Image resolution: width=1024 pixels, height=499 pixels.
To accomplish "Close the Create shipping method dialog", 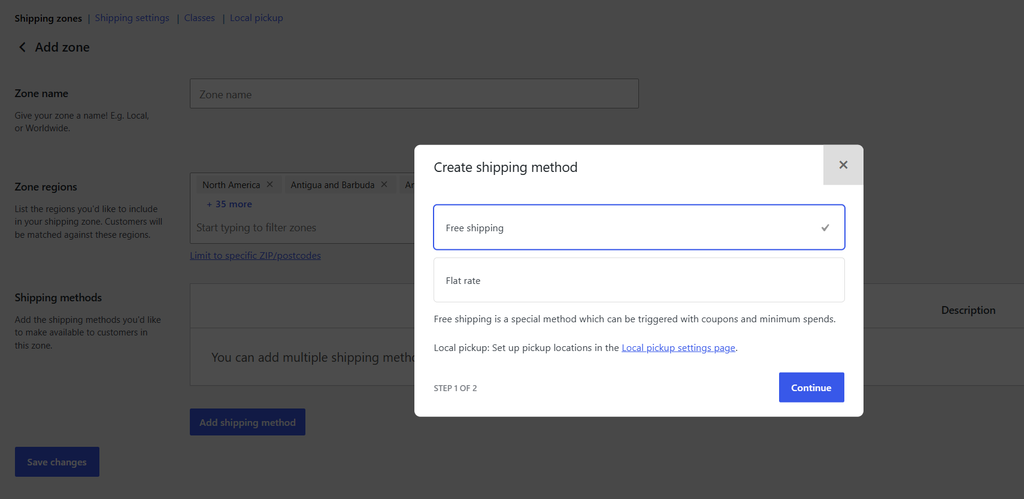I will [x=842, y=165].
